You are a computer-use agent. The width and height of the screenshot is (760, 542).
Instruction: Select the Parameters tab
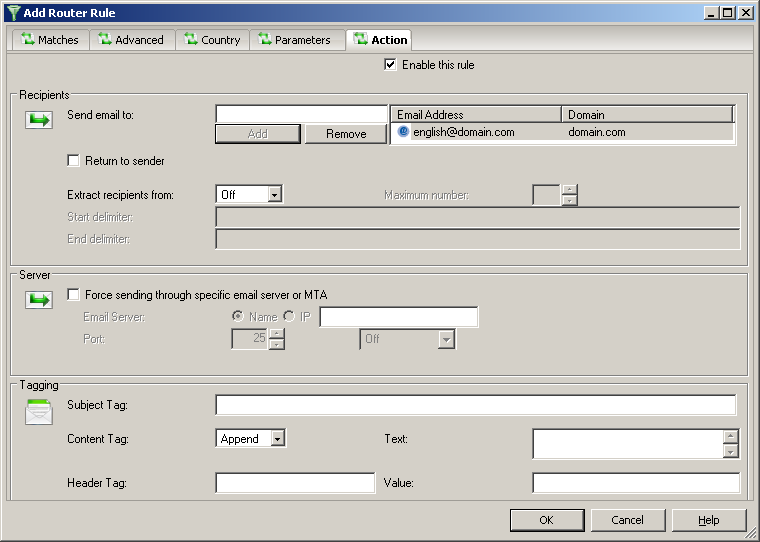(294, 40)
